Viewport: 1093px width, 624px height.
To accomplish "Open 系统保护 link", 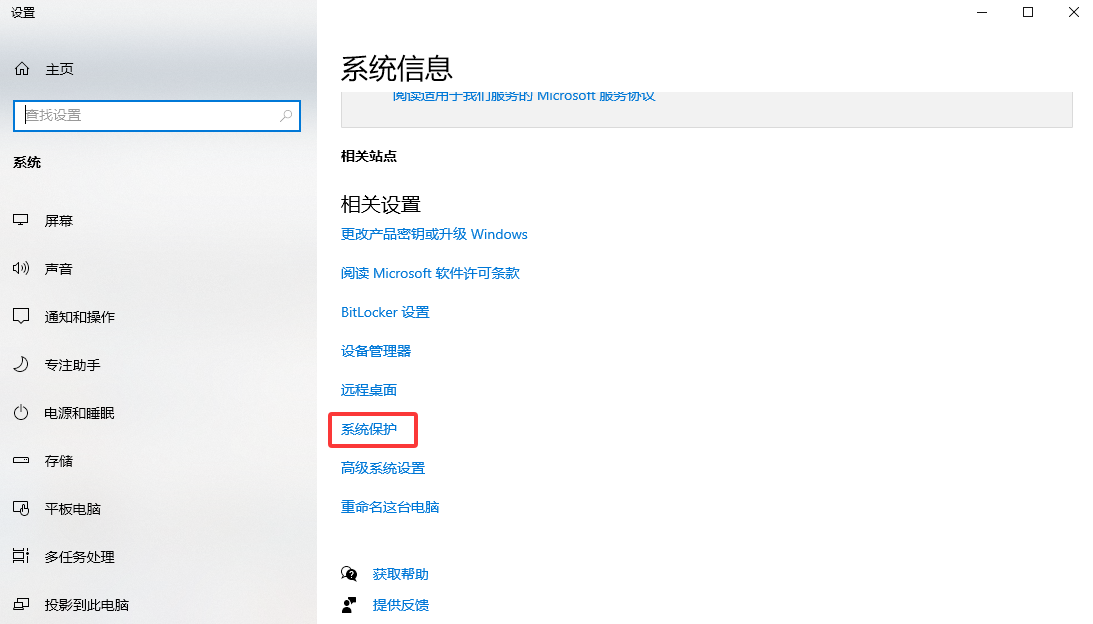I will click(369, 429).
